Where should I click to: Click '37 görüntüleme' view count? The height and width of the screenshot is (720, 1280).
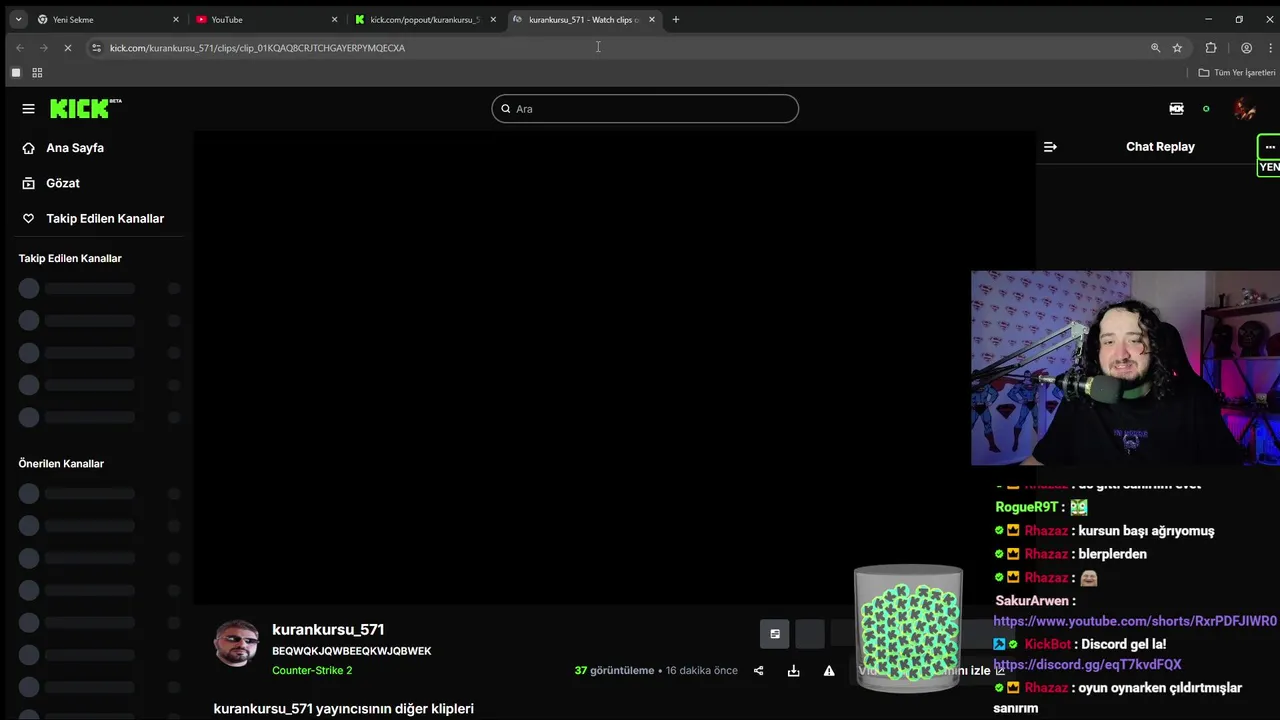coord(614,671)
